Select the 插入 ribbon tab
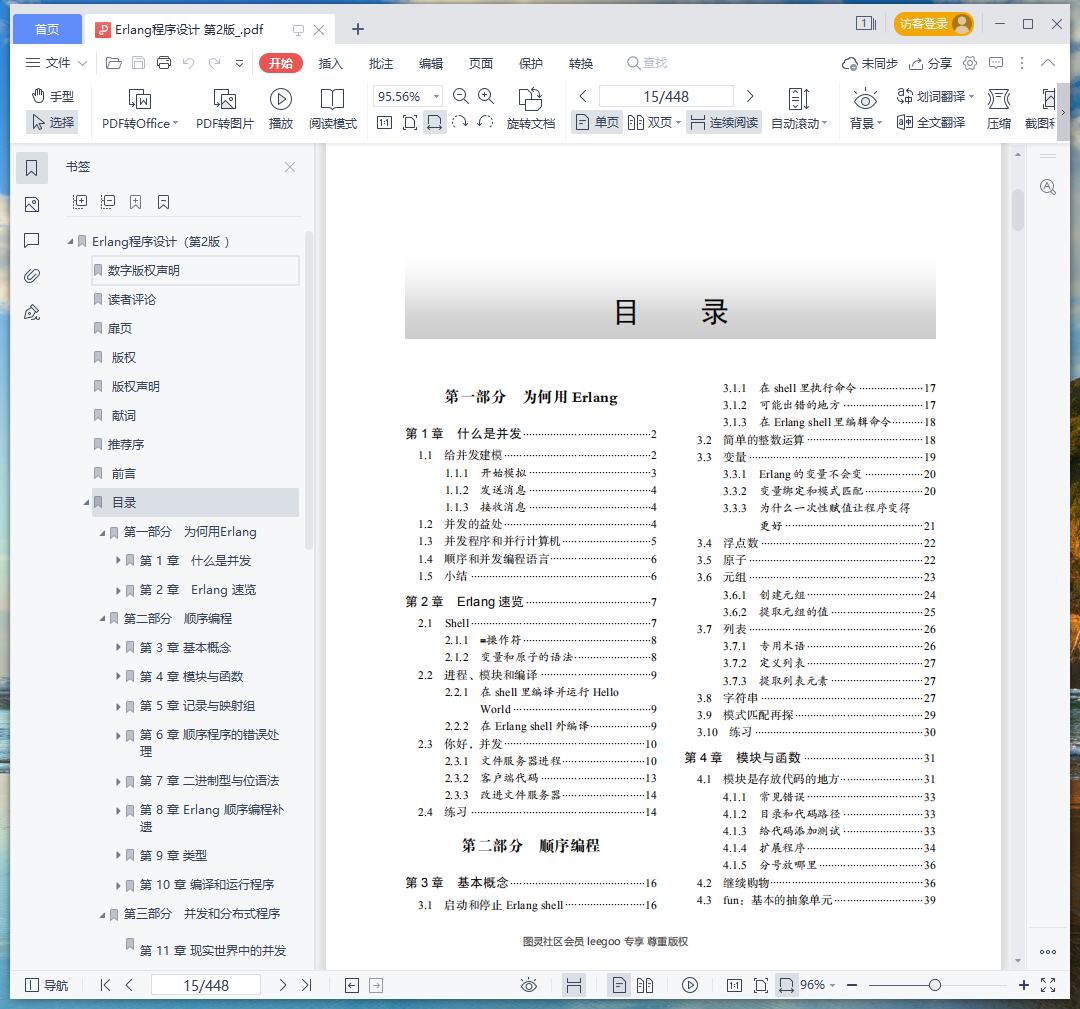The width and height of the screenshot is (1080, 1009). [x=331, y=63]
